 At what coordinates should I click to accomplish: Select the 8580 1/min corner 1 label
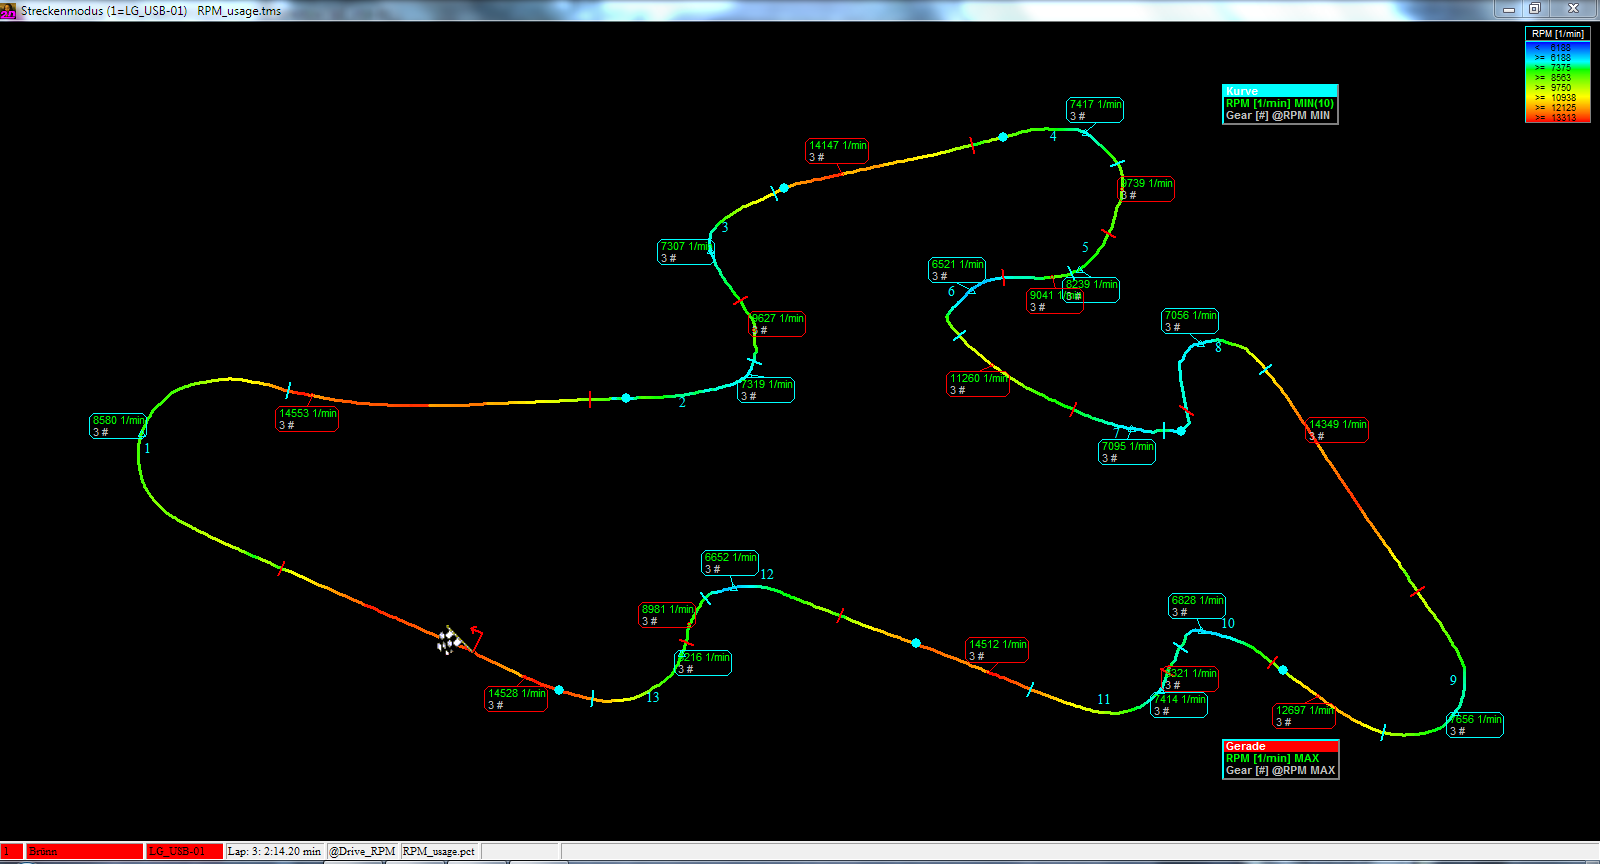click(x=118, y=426)
